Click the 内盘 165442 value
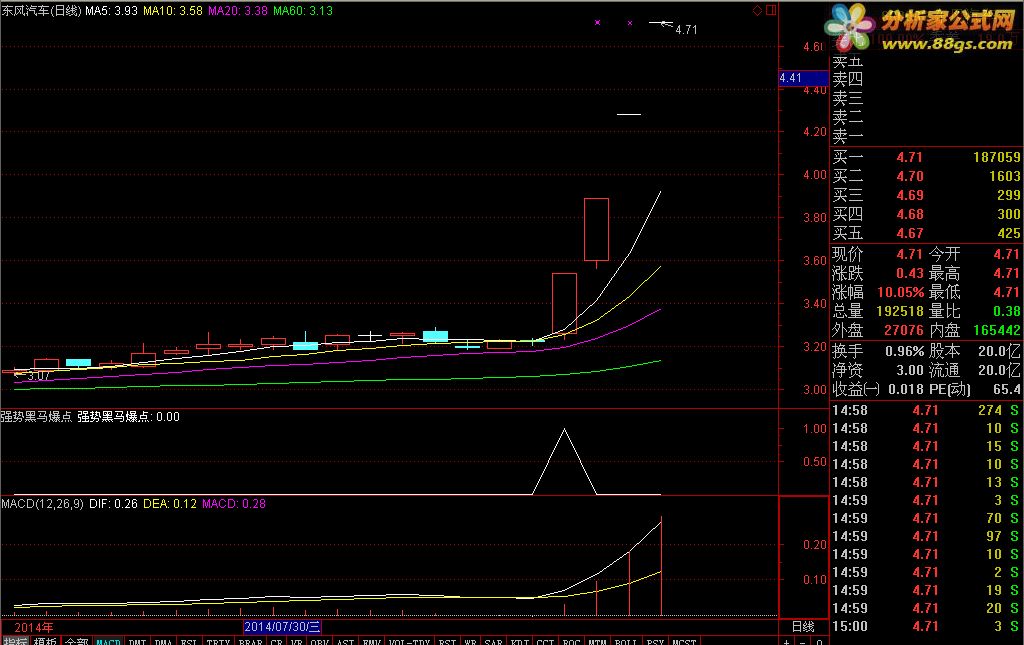The image size is (1024, 645). tap(997, 330)
